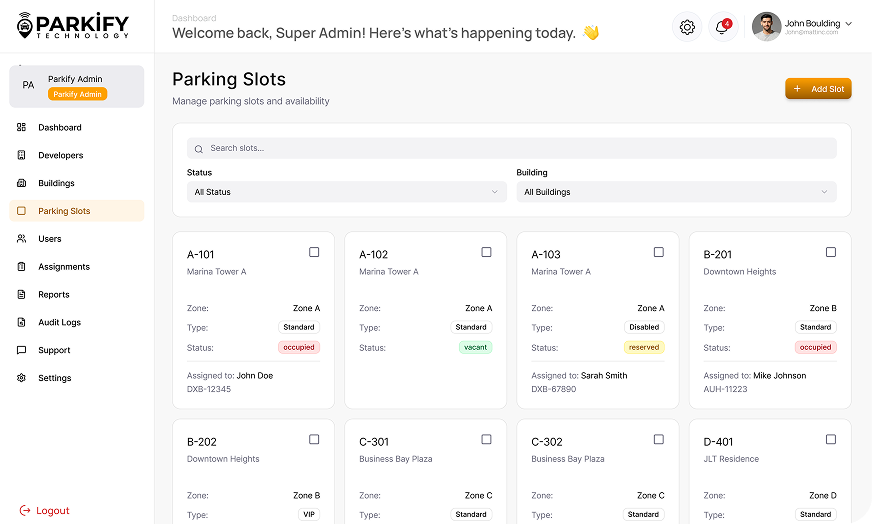Click the Add Slot button
Screen dimensions: 872x524
818,89
